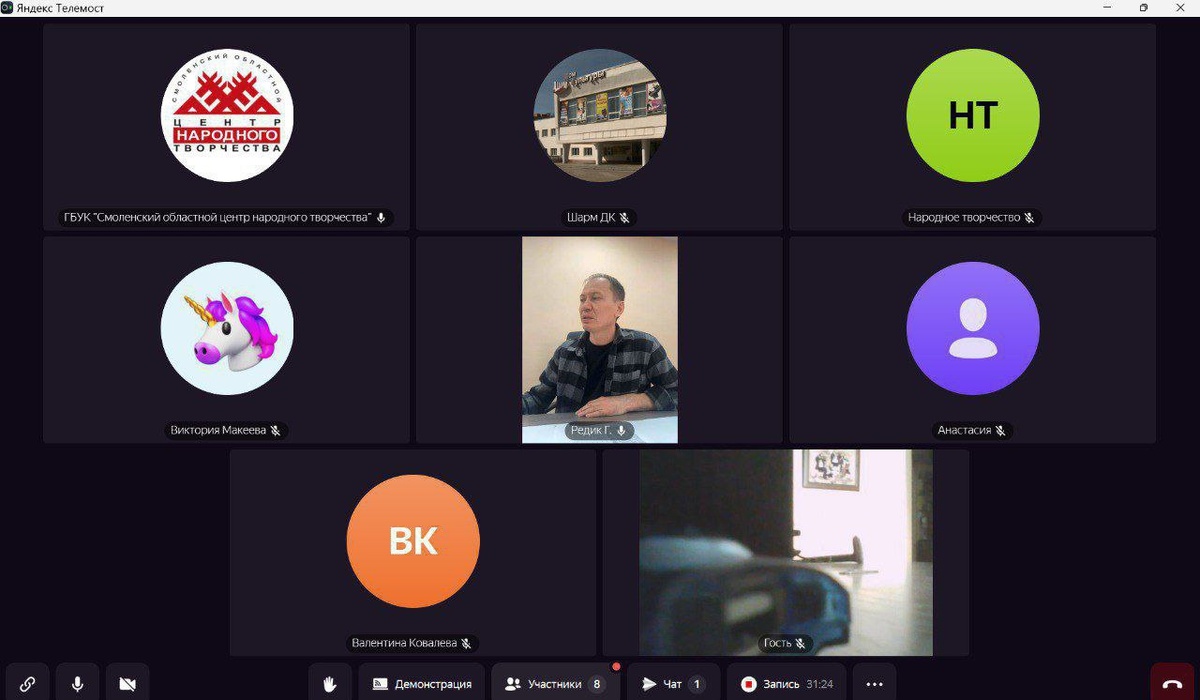Select the Редик Г. video feed

click(600, 339)
